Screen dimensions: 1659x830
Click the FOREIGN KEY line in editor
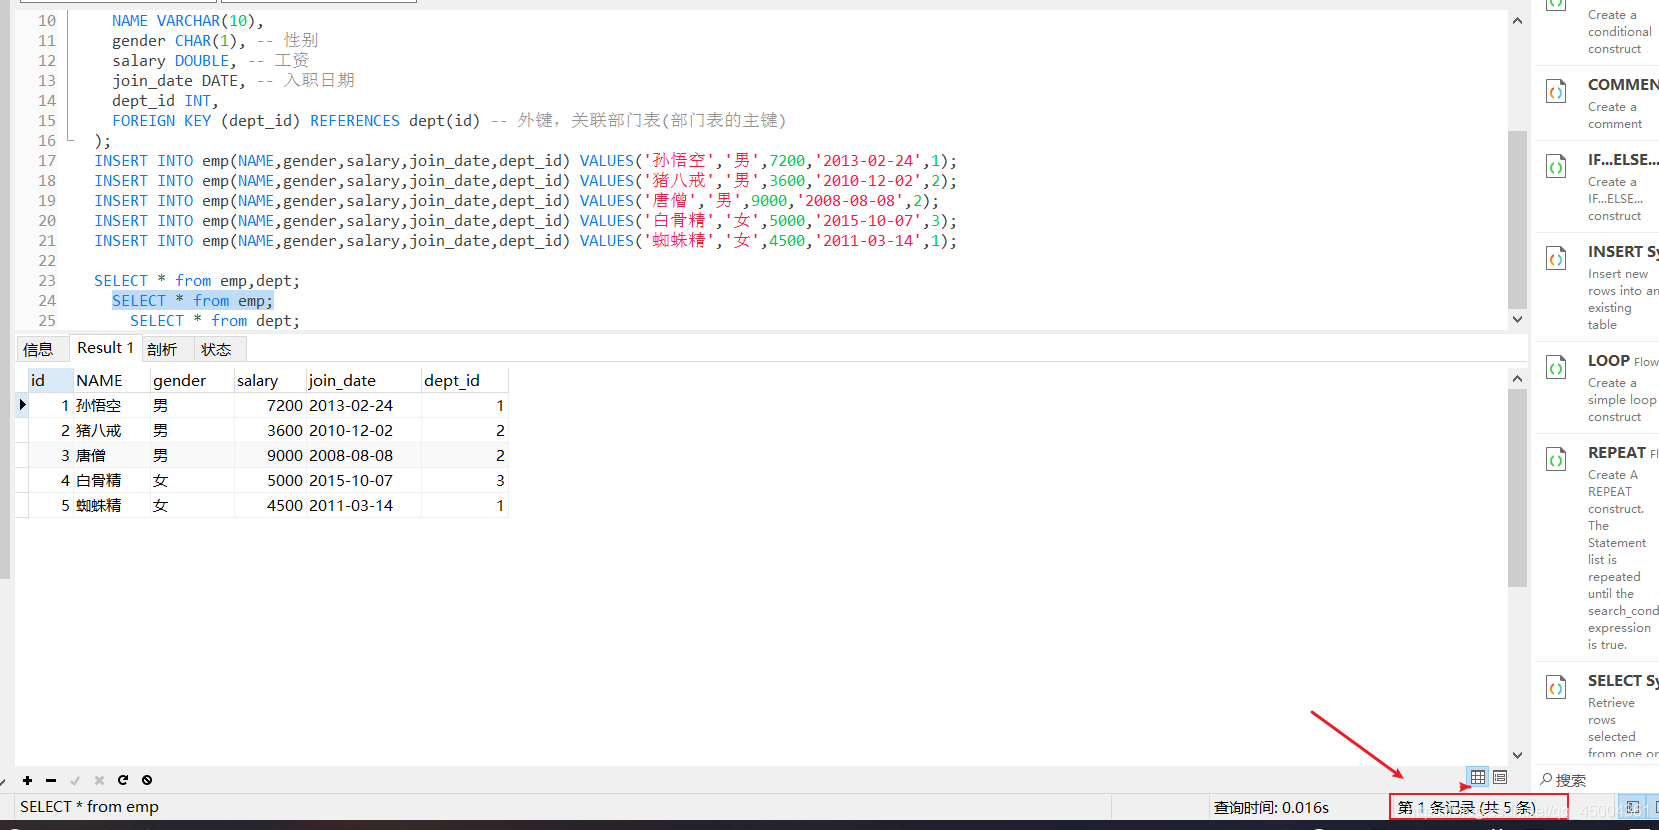coord(449,121)
